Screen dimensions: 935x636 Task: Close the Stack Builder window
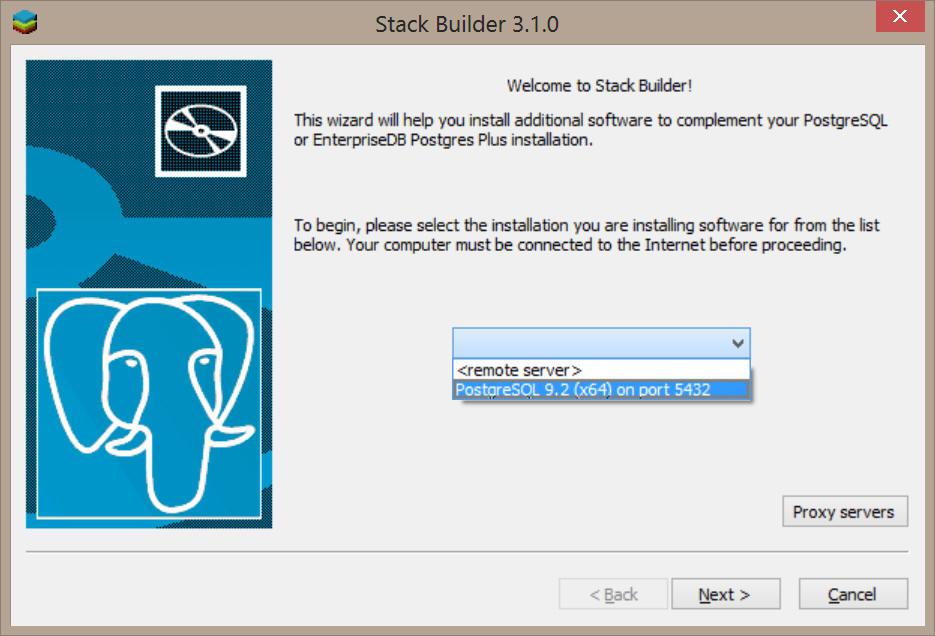900,16
